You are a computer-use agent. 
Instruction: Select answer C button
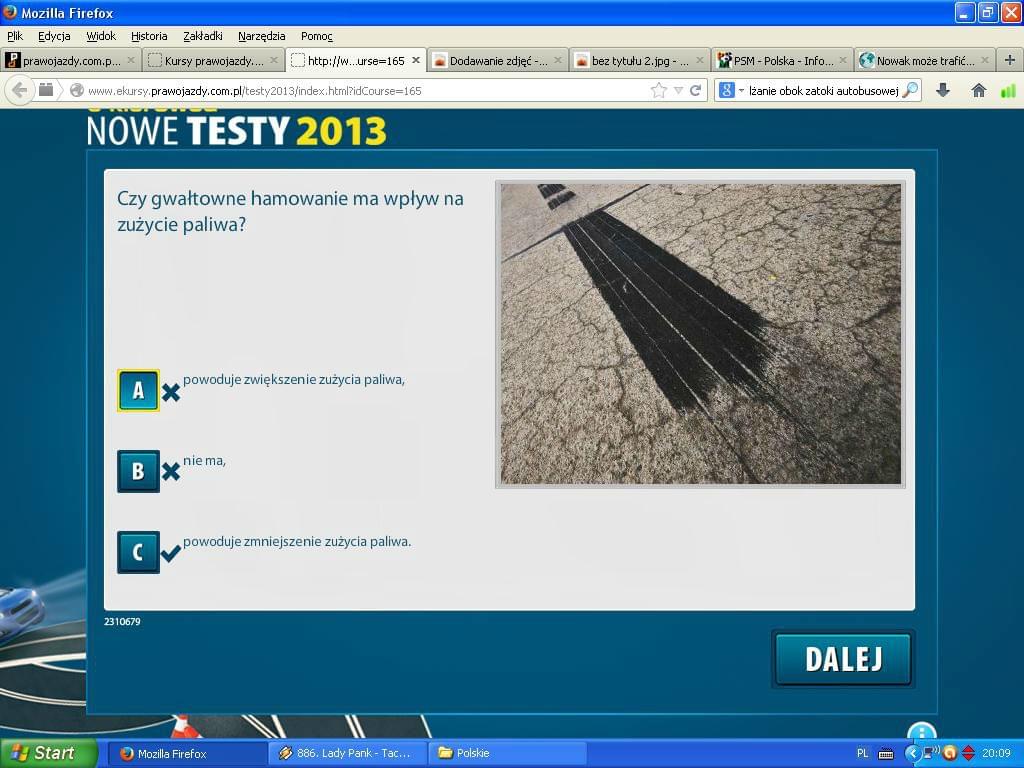pyautogui.click(x=138, y=552)
